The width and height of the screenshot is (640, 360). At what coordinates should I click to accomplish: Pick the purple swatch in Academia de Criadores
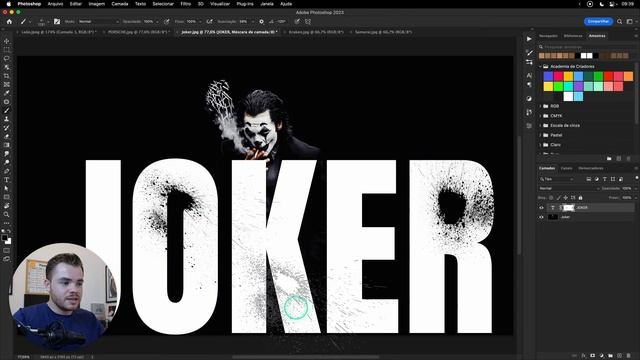(x=578, y=86)
